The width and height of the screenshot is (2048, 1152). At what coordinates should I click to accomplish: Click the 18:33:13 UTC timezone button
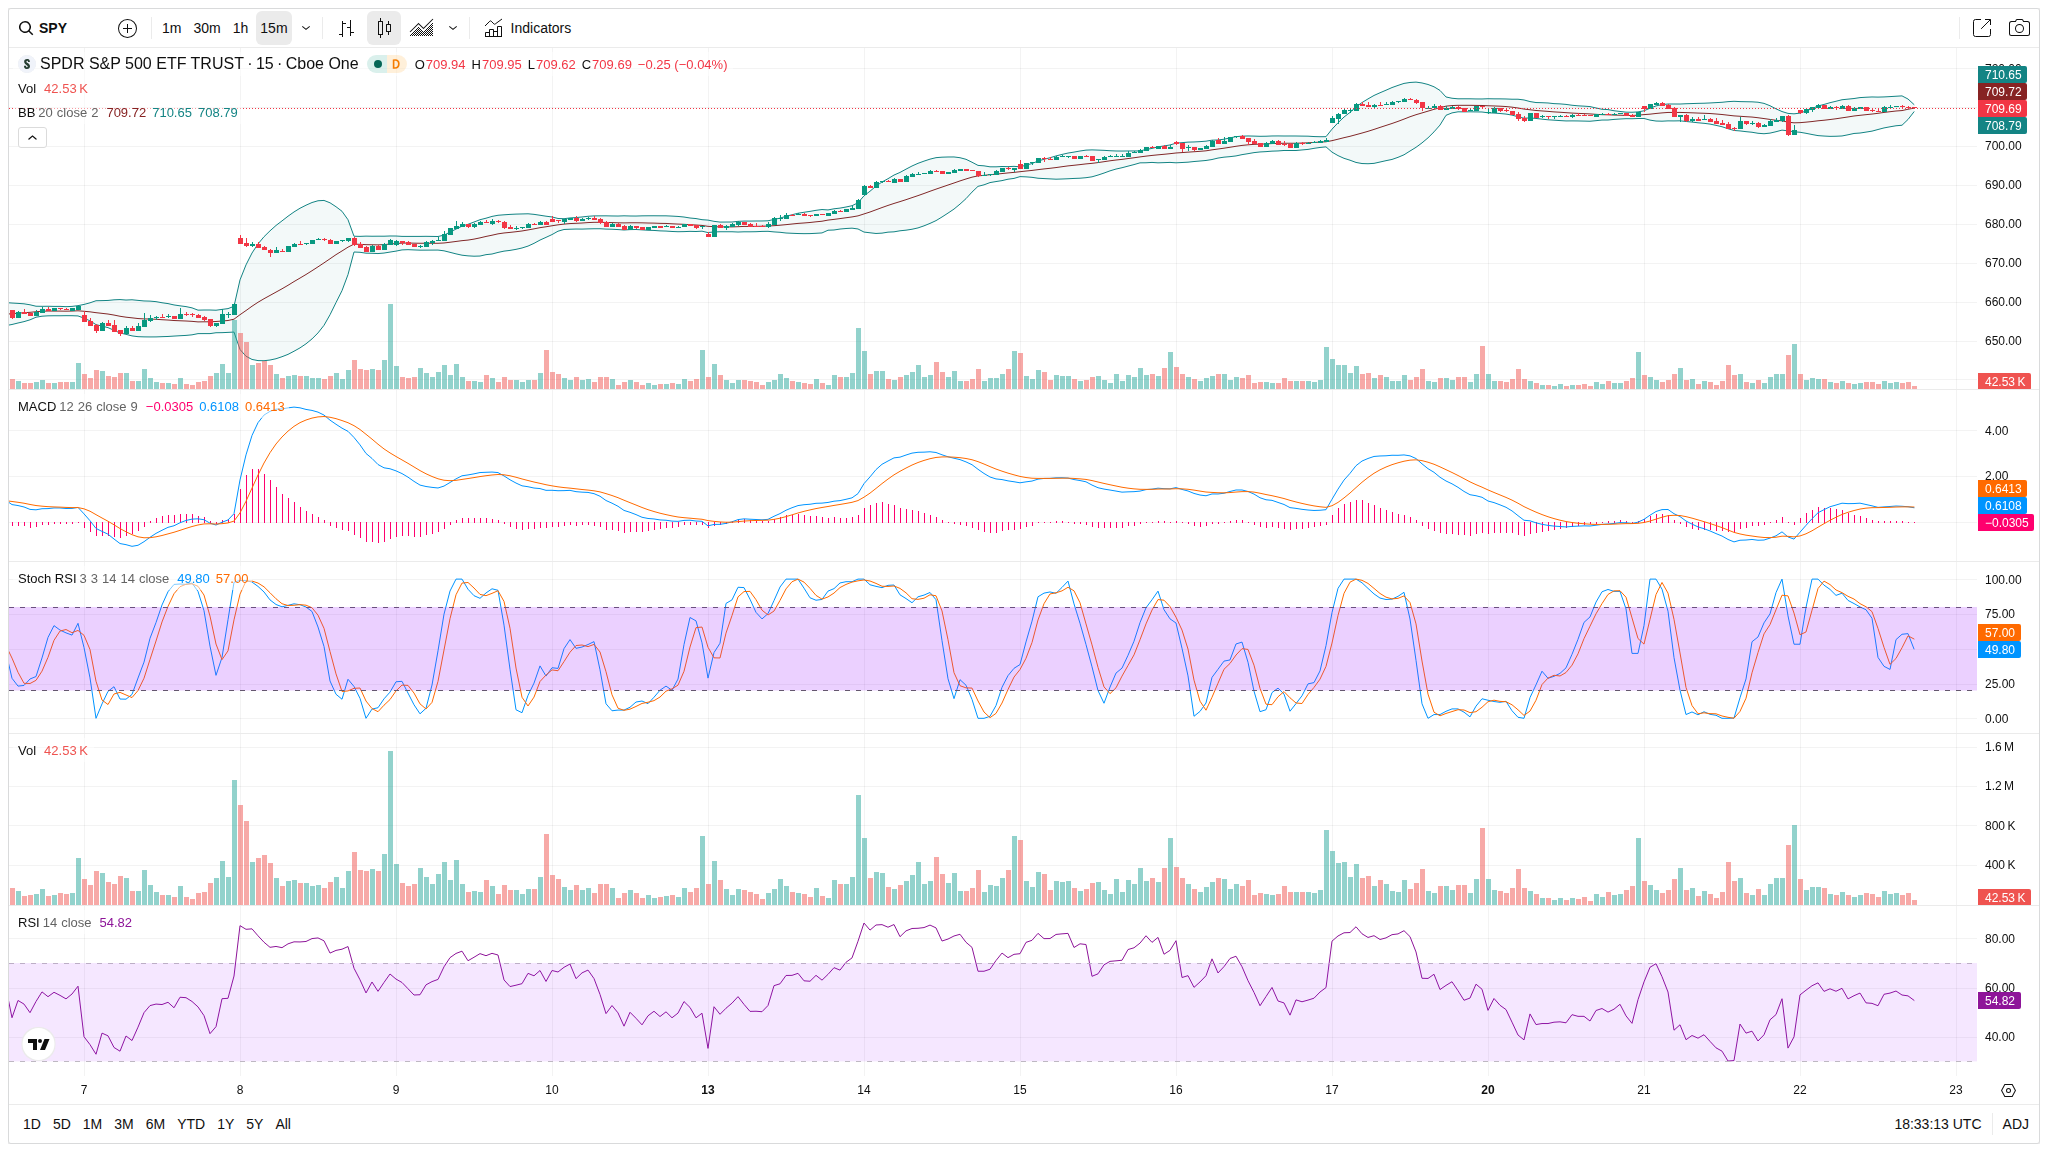click(1937, 1124)
